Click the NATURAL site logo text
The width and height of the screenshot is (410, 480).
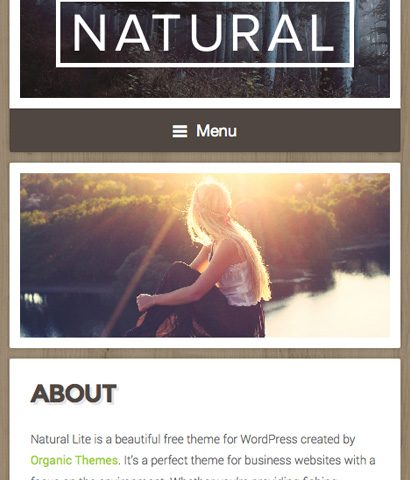click(204, 33)
